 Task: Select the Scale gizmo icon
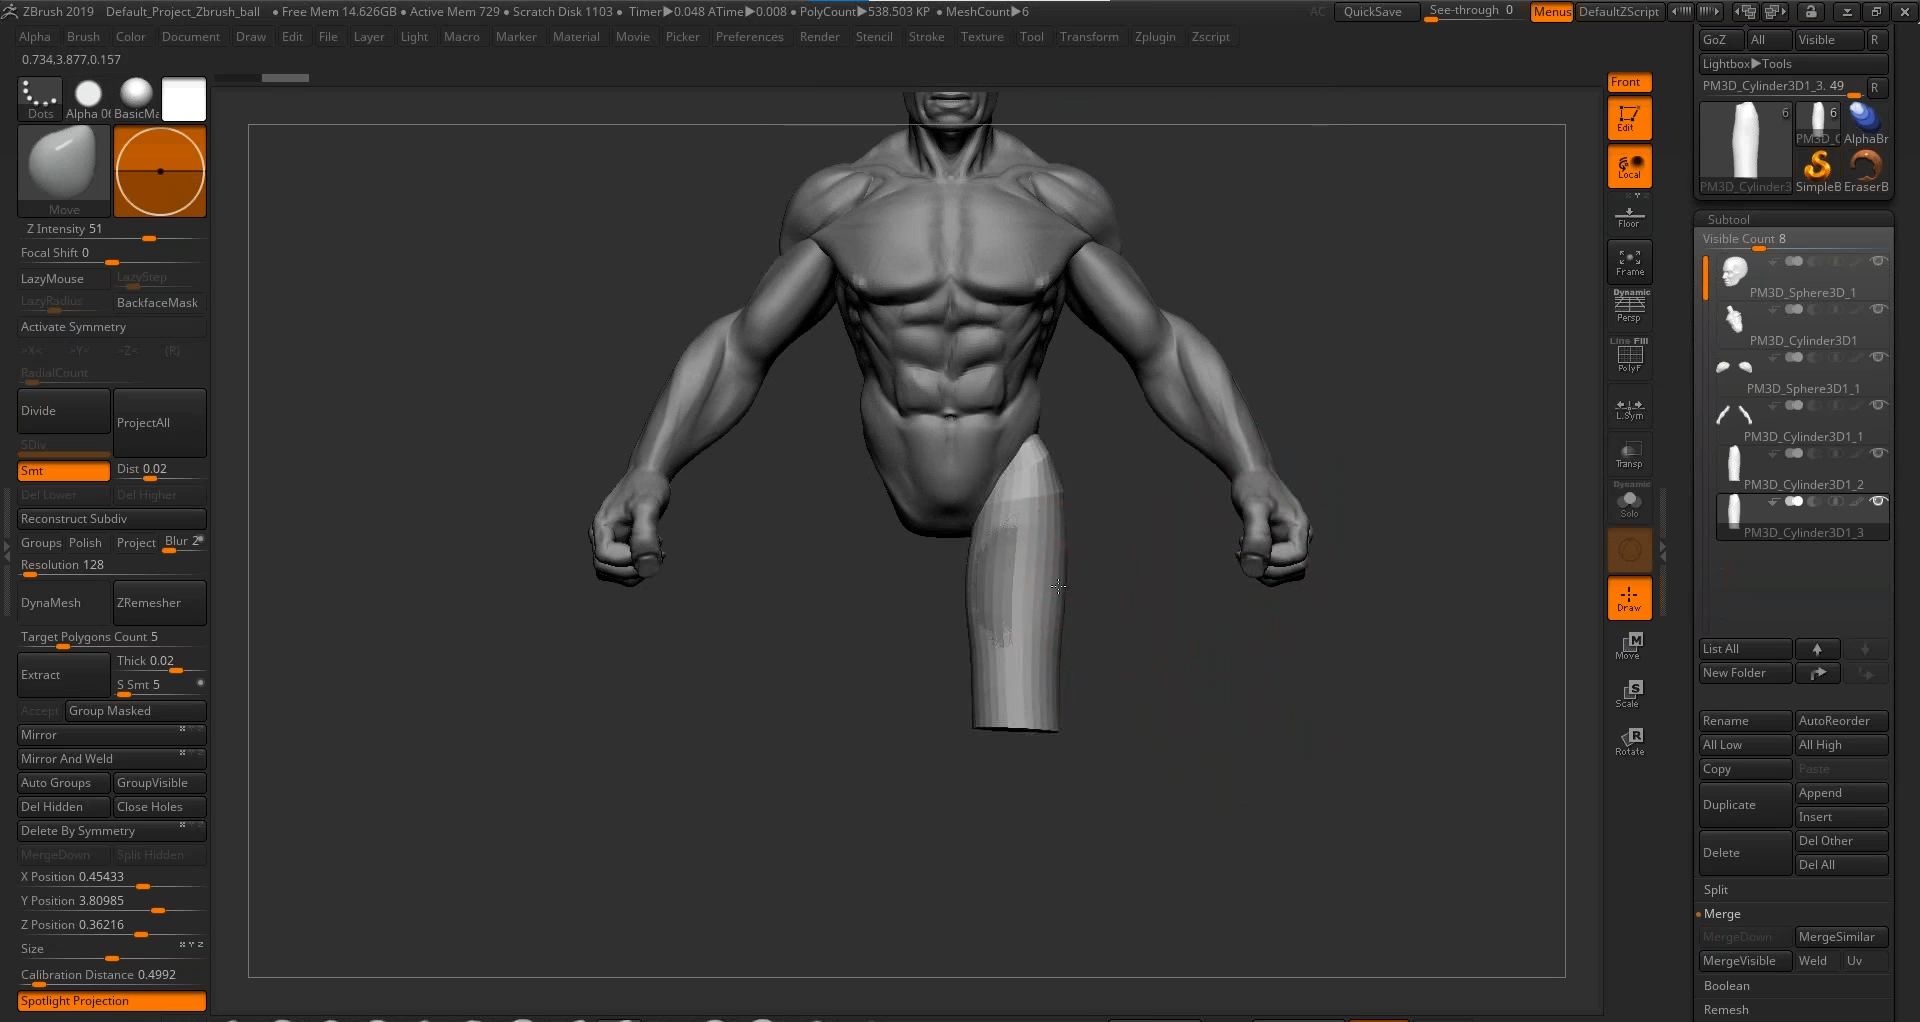(x=1629, y=693)
